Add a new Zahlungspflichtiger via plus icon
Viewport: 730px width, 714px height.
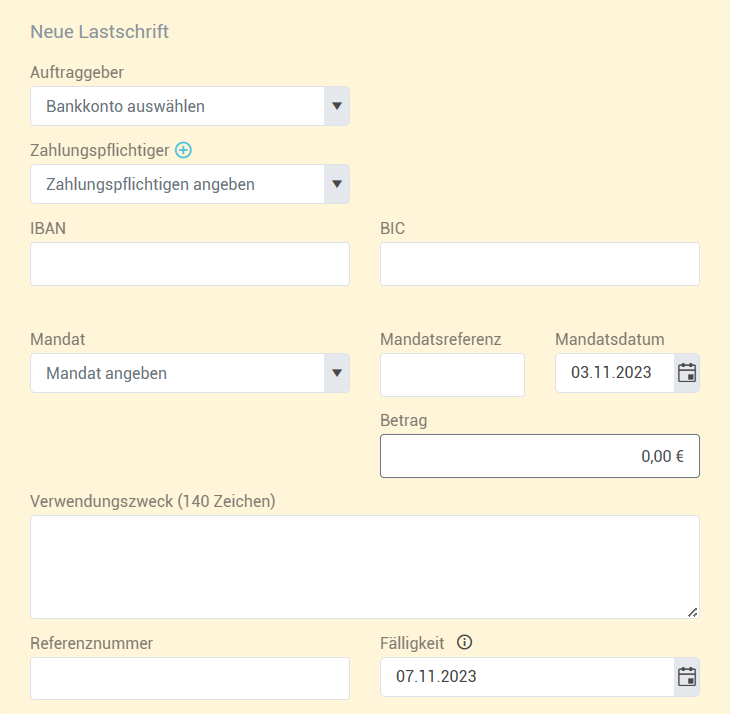[183, 150]
